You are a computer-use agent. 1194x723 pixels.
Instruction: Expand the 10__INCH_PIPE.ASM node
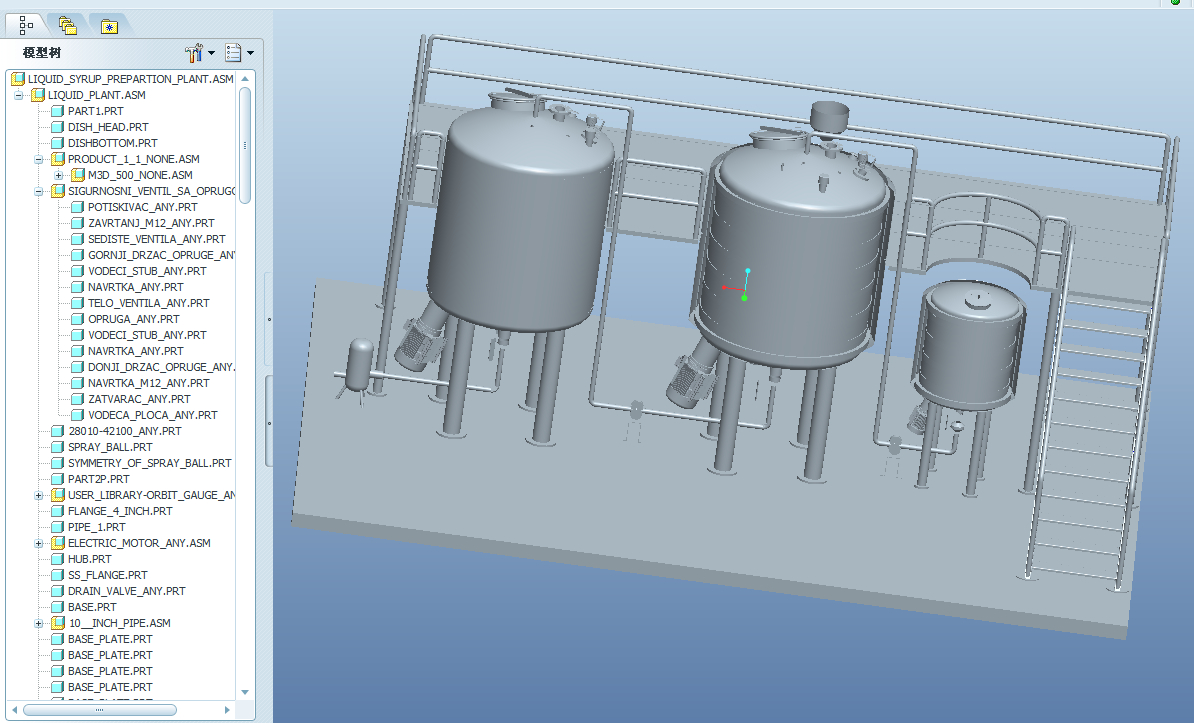38,623
